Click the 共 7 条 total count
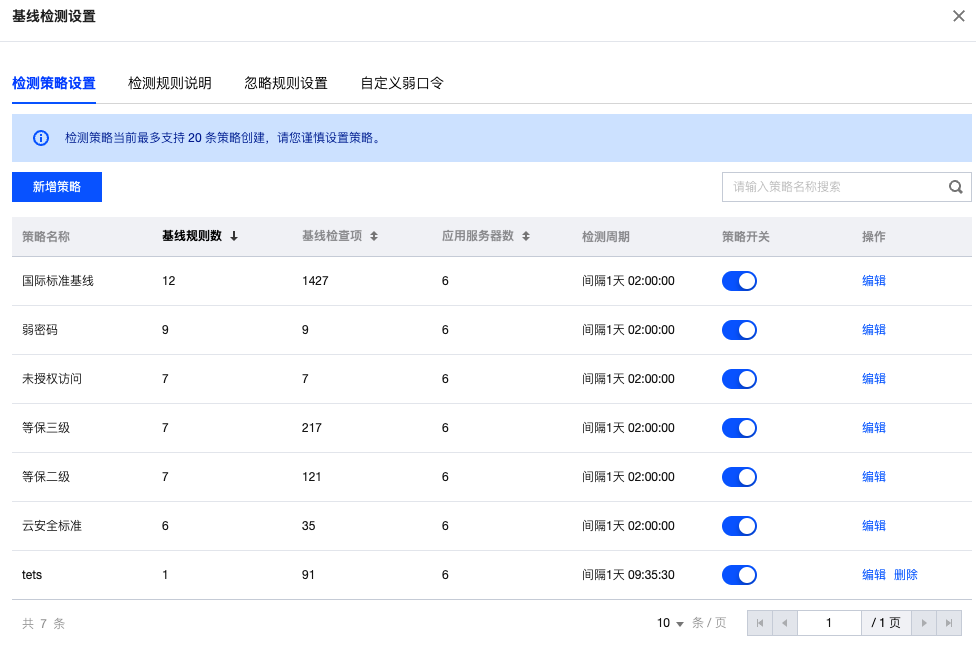This screenshot has height=652, width=976. [44, 623]
